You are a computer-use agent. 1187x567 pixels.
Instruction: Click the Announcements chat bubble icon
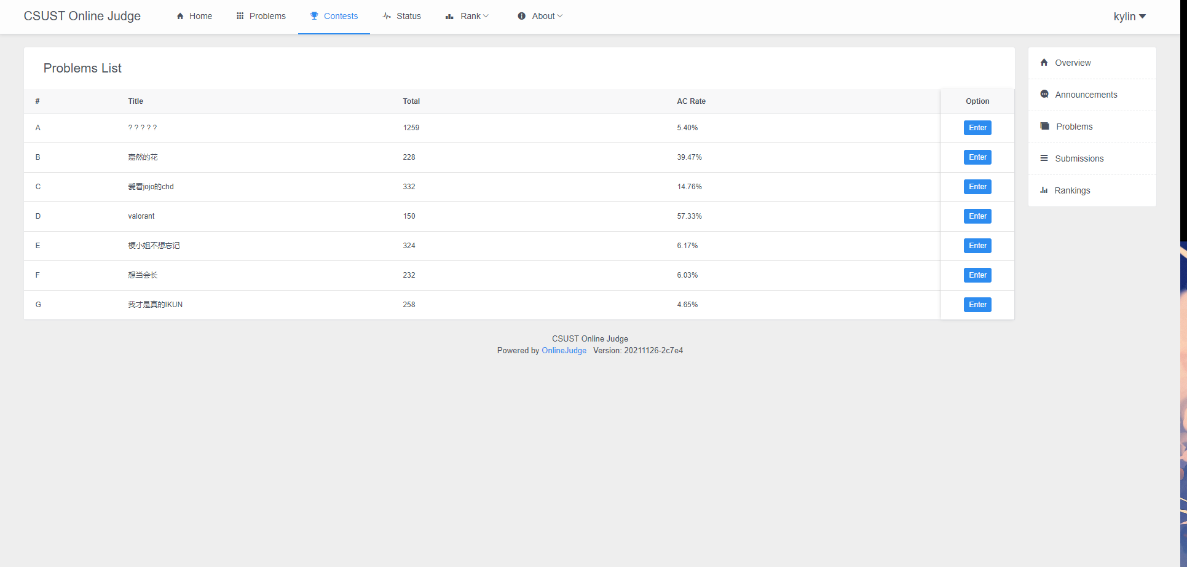(x=1044, y=94)
